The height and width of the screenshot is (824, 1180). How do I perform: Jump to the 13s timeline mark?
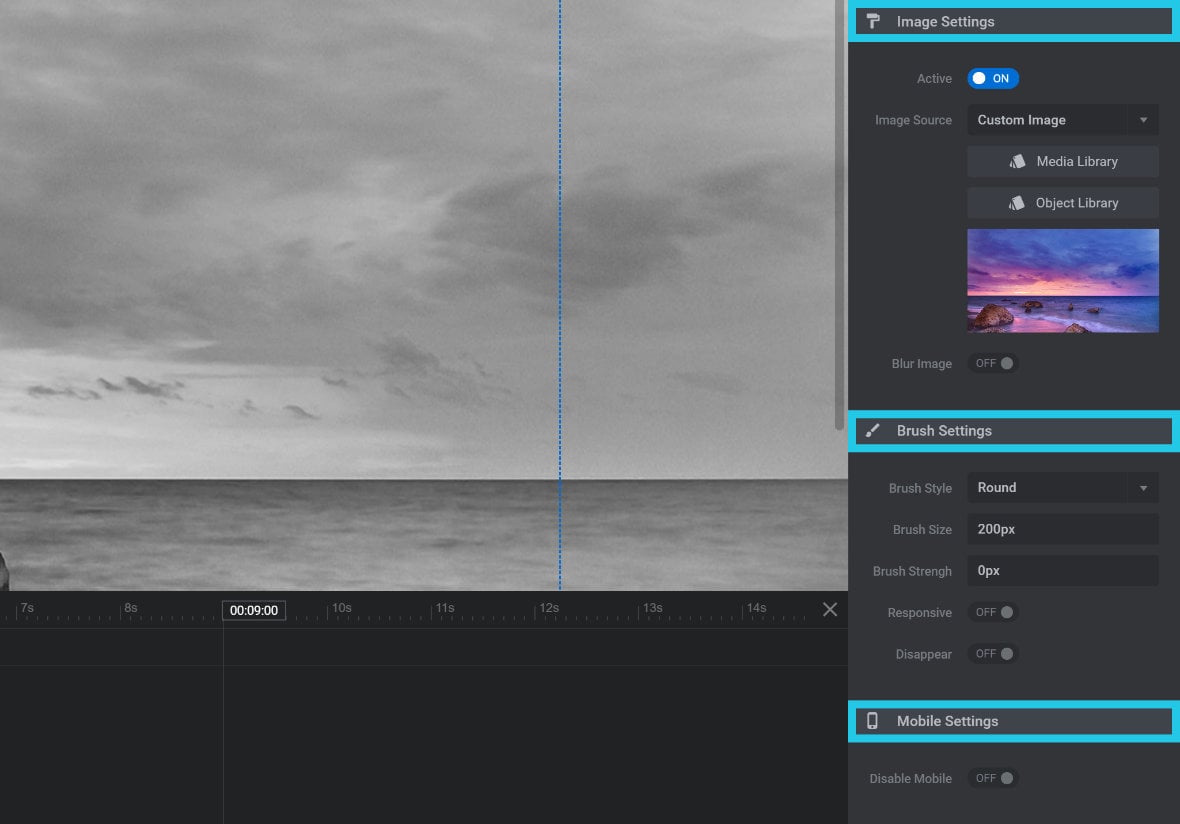pos(652,608)
